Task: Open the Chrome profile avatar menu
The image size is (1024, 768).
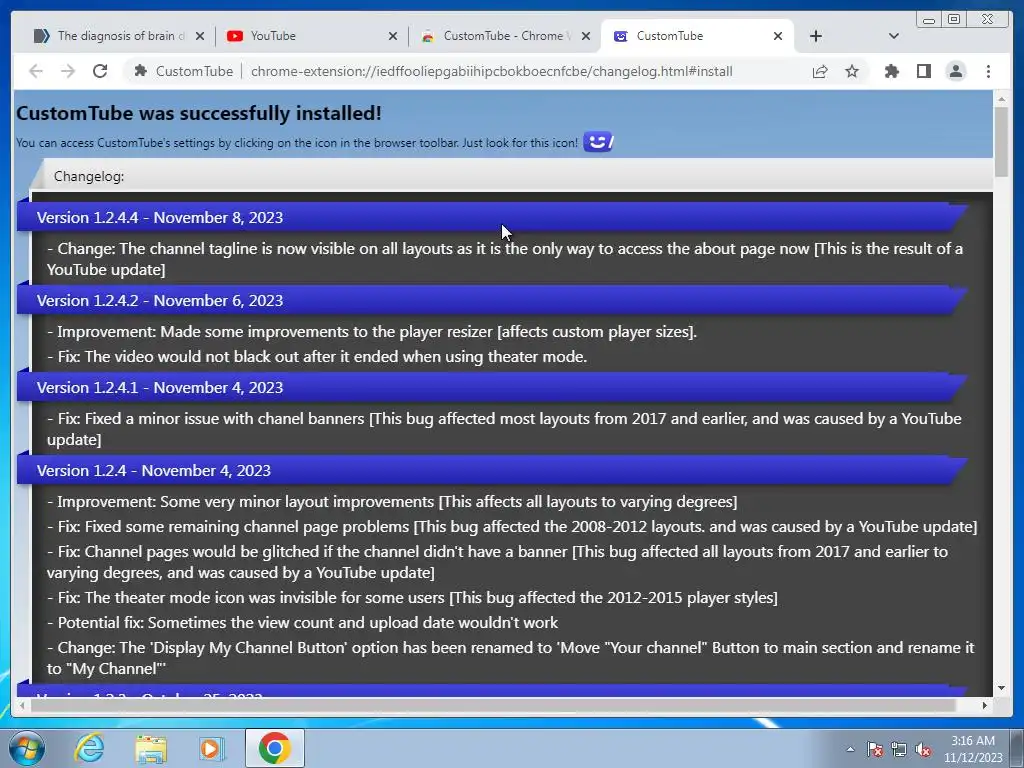Action: tap(956, 71)
